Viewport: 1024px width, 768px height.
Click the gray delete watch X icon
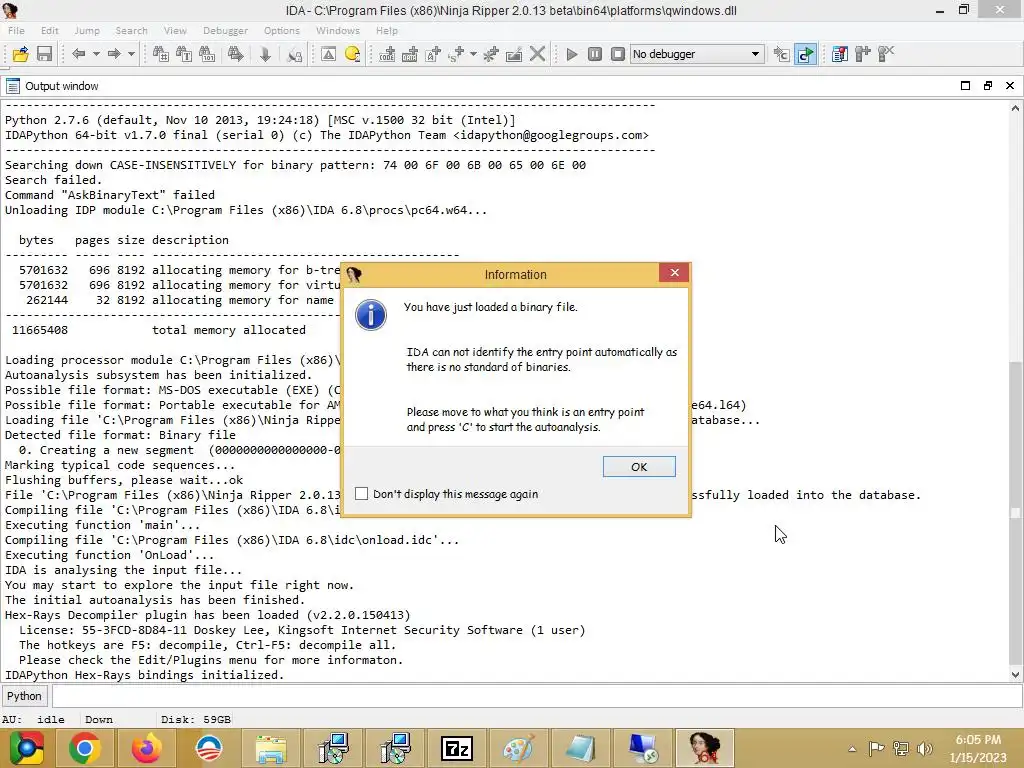click(x=886, y=54)
